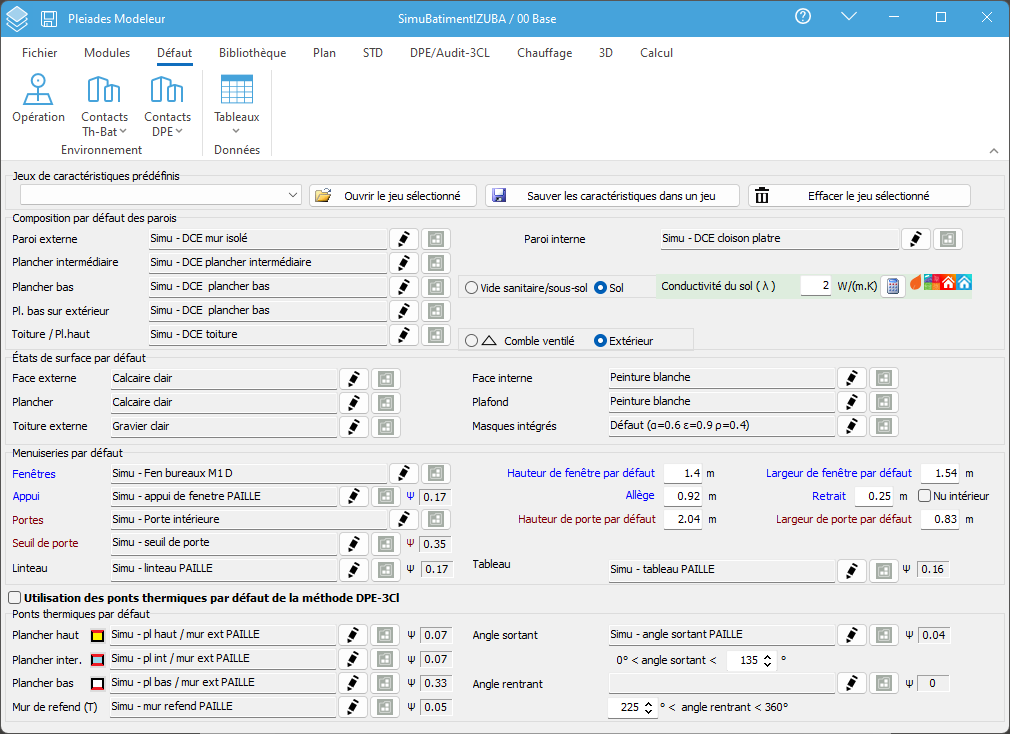
Task: Click the blue house icon near conductivity
Action: click(x=964, y=282)
